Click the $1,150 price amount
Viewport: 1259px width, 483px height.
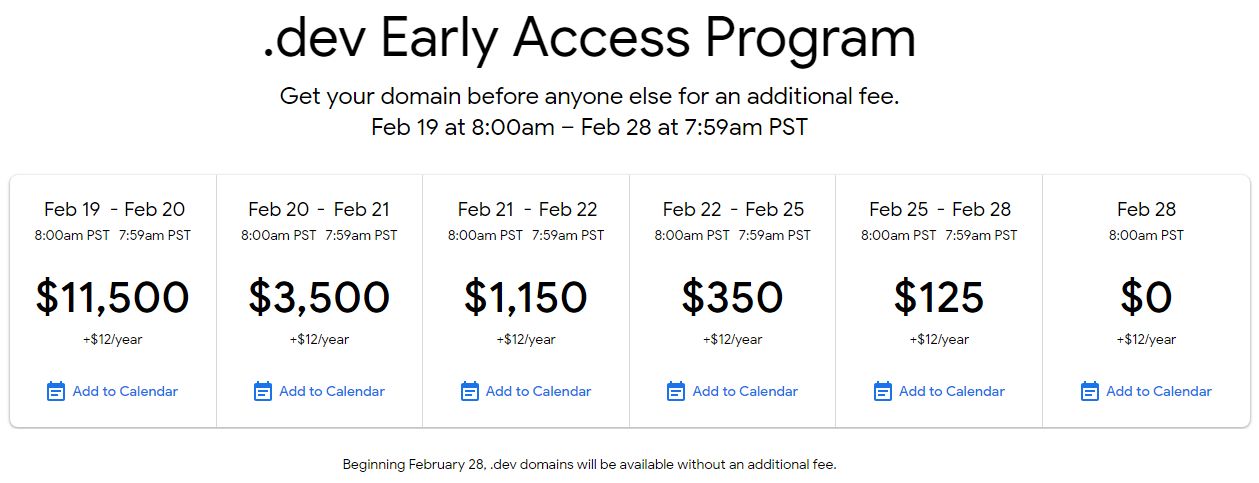tap(526, 297)
